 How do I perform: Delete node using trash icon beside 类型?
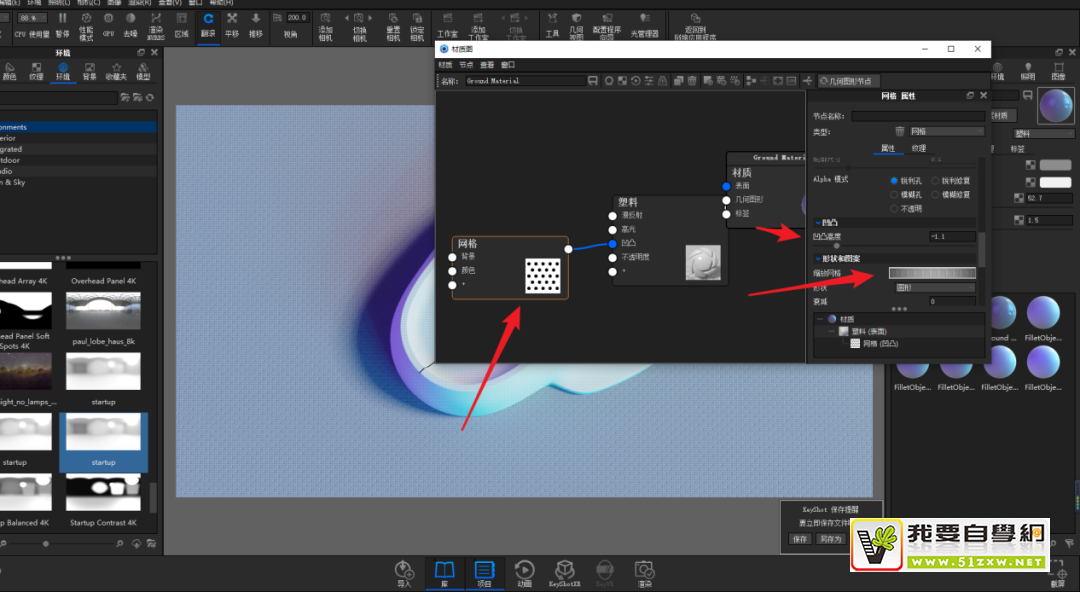899,131
